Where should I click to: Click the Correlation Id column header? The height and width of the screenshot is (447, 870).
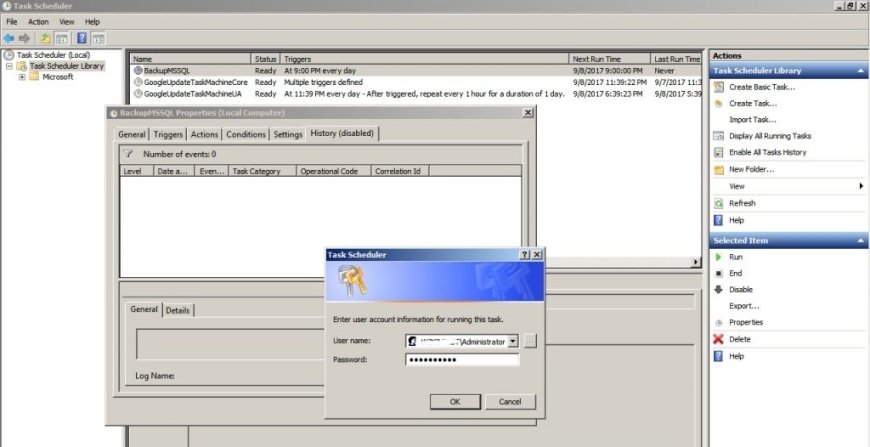tap(400, 171)
